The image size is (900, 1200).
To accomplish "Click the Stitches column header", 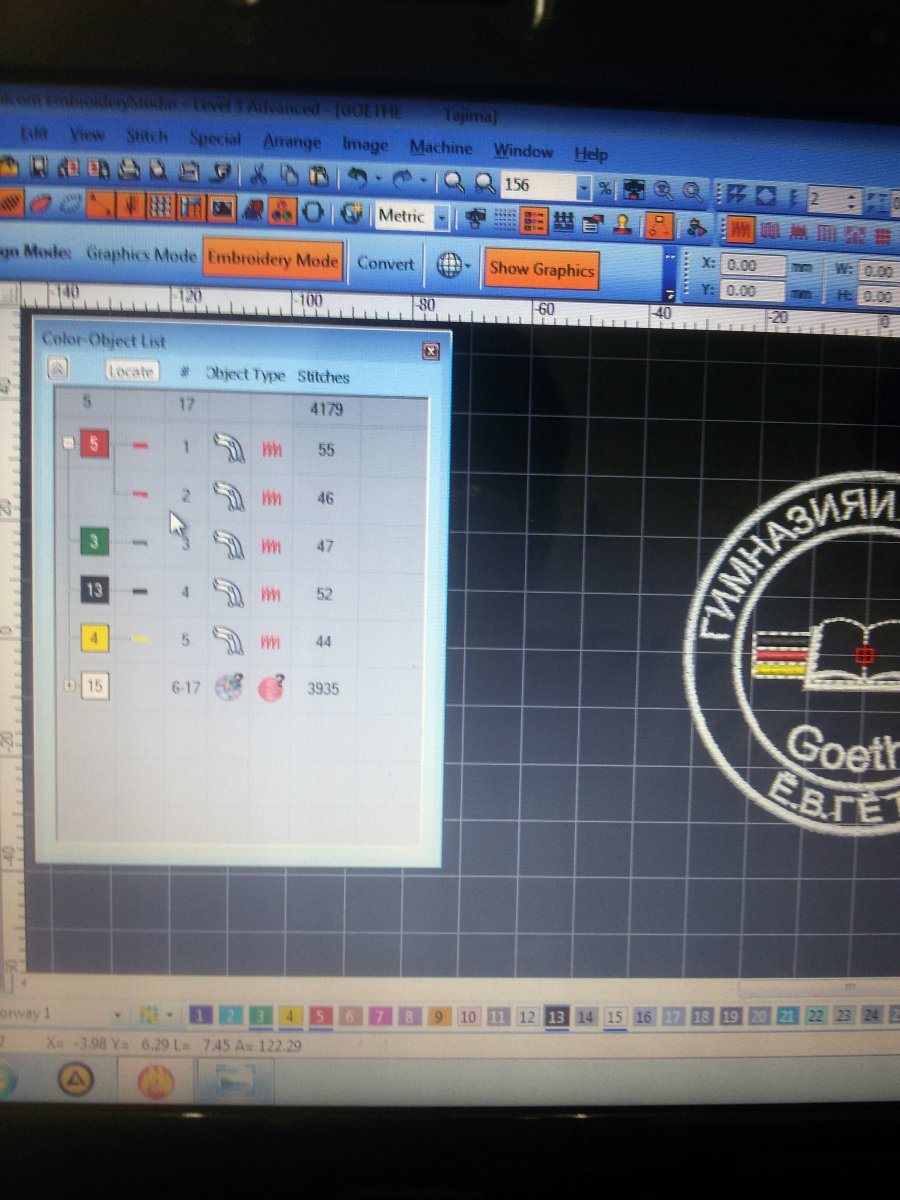I will coord(323,376).
